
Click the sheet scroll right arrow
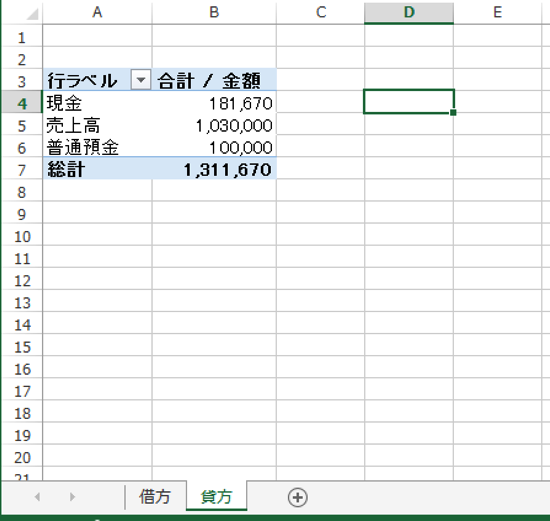tap(72, 497)
